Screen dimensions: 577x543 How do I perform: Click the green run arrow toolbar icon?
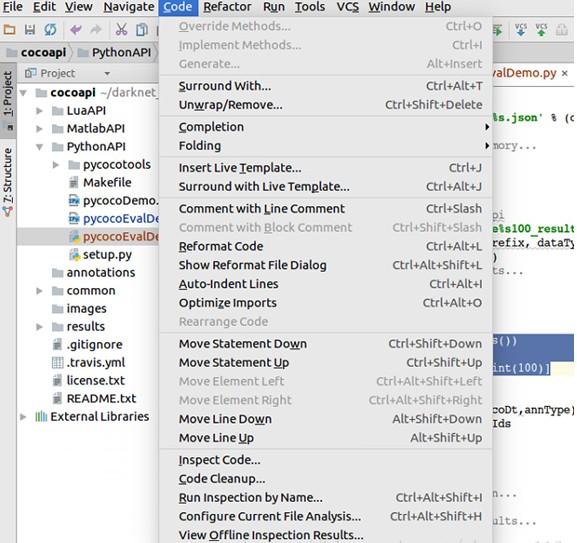pos(498,30)
